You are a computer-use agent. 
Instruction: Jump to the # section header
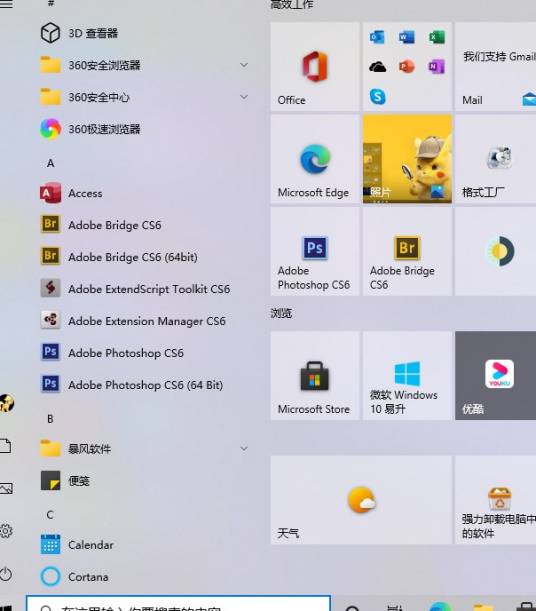(x=51, y=4)
